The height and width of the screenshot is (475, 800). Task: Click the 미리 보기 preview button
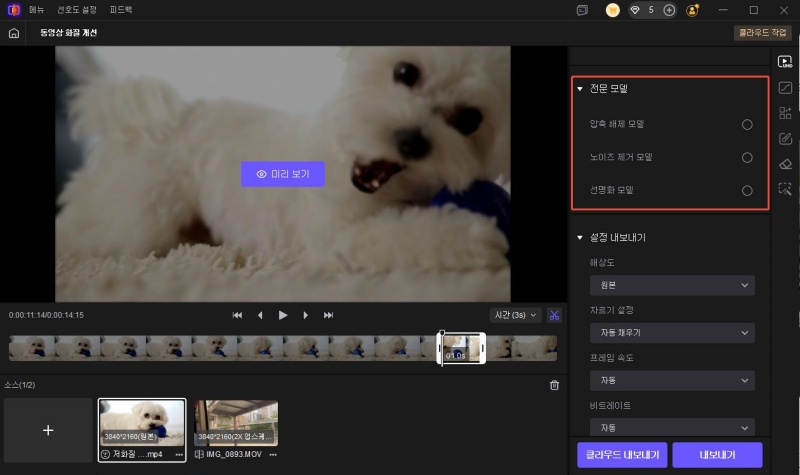283,174
